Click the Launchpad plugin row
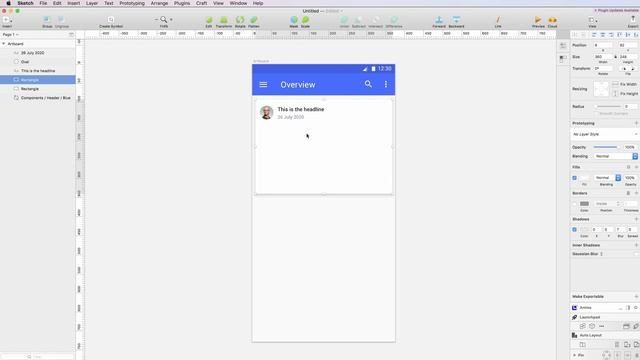The height and width of the screenshot is (360, 640). (x=605, y=317)
